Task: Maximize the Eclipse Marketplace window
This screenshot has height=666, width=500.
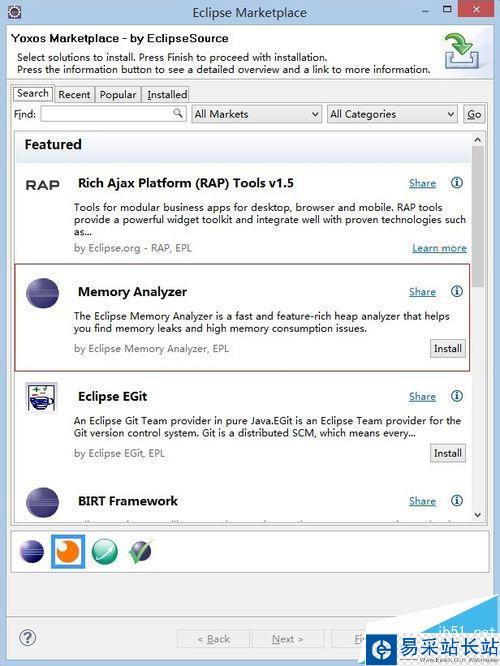Action: coord(447,9)
